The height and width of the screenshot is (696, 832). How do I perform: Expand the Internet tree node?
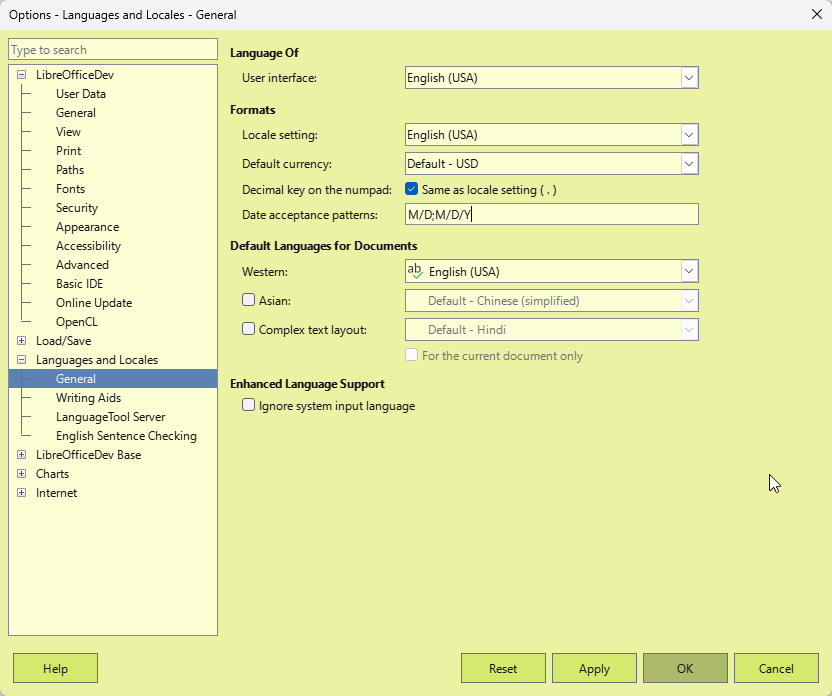(x=22, y=493)
